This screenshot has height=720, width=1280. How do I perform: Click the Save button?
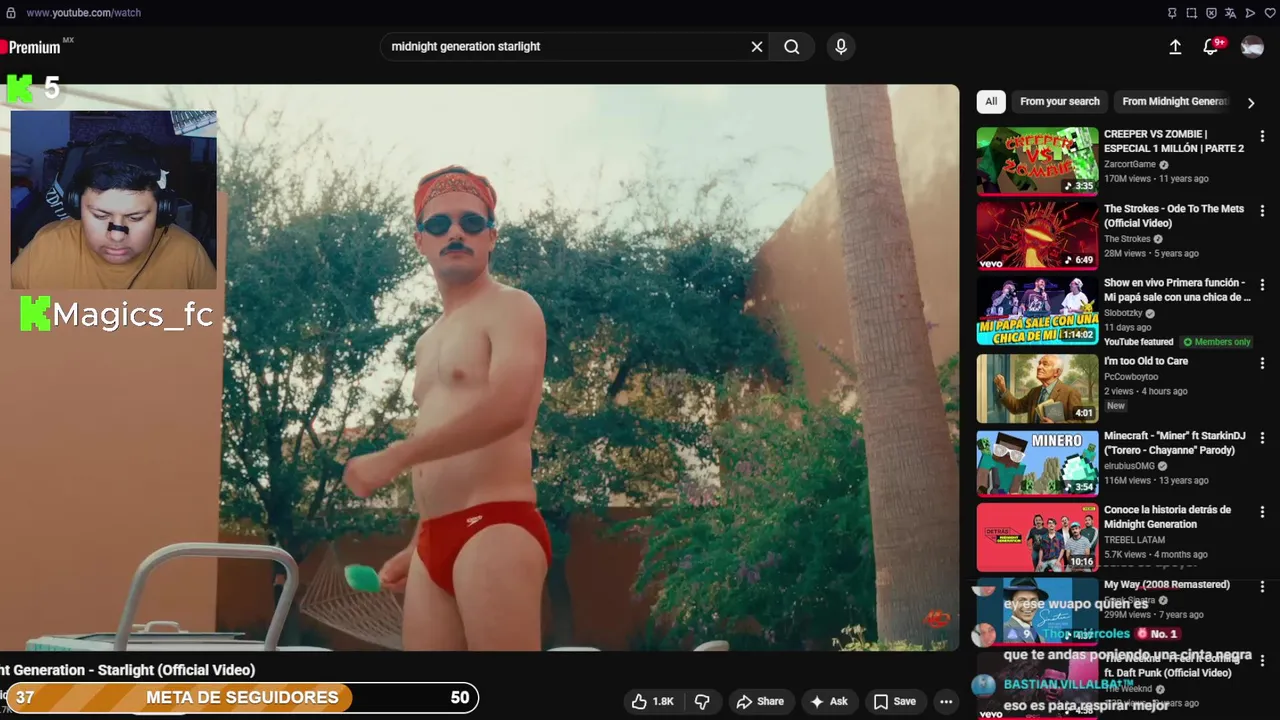894,702
